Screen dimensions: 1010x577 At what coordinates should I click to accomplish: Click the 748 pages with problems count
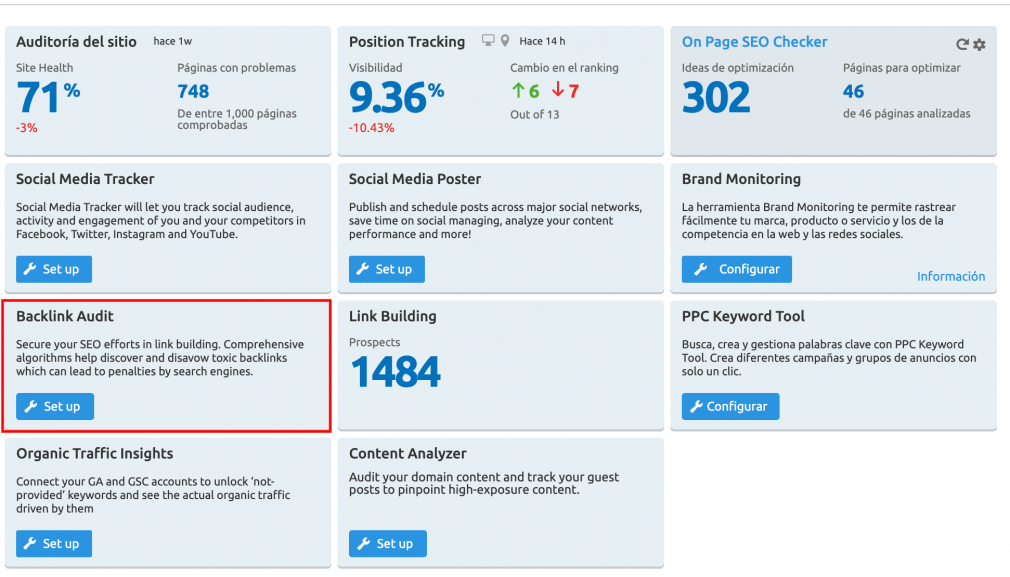(193, 91)
